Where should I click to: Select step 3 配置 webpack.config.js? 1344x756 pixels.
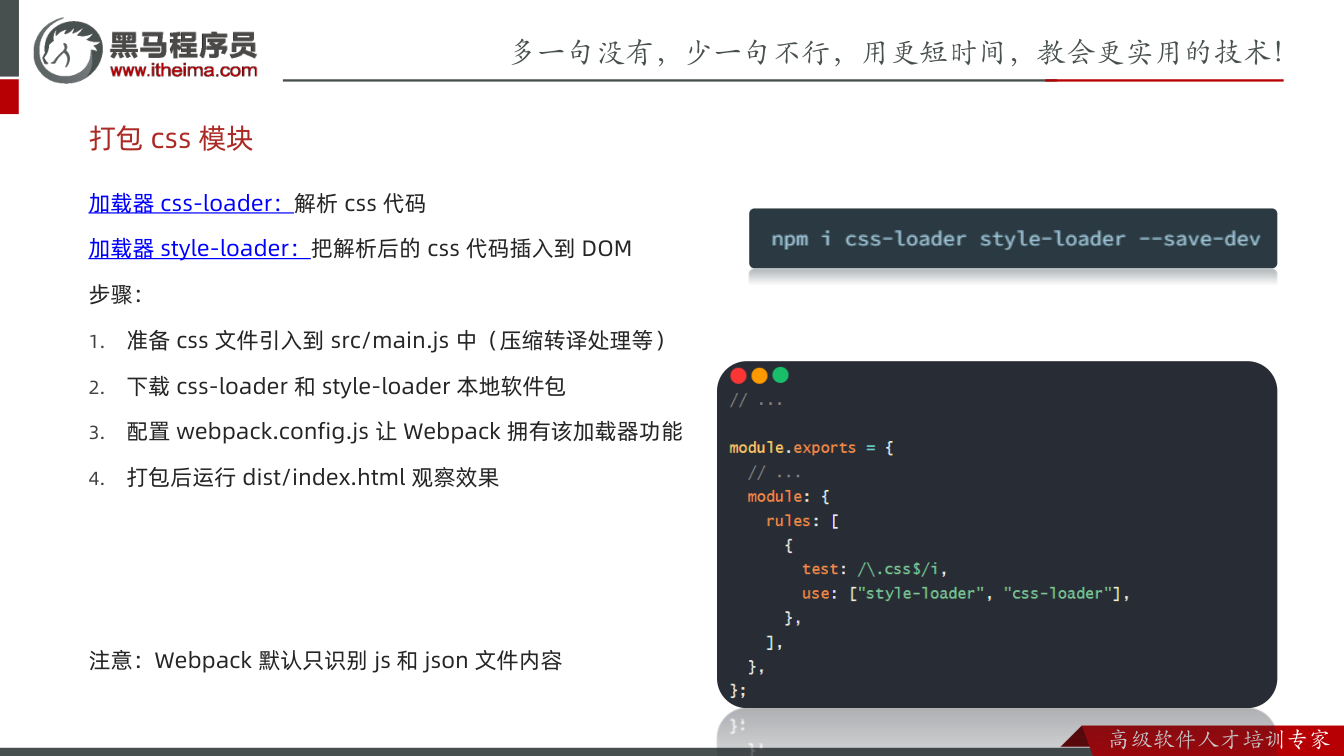(386, 432)
